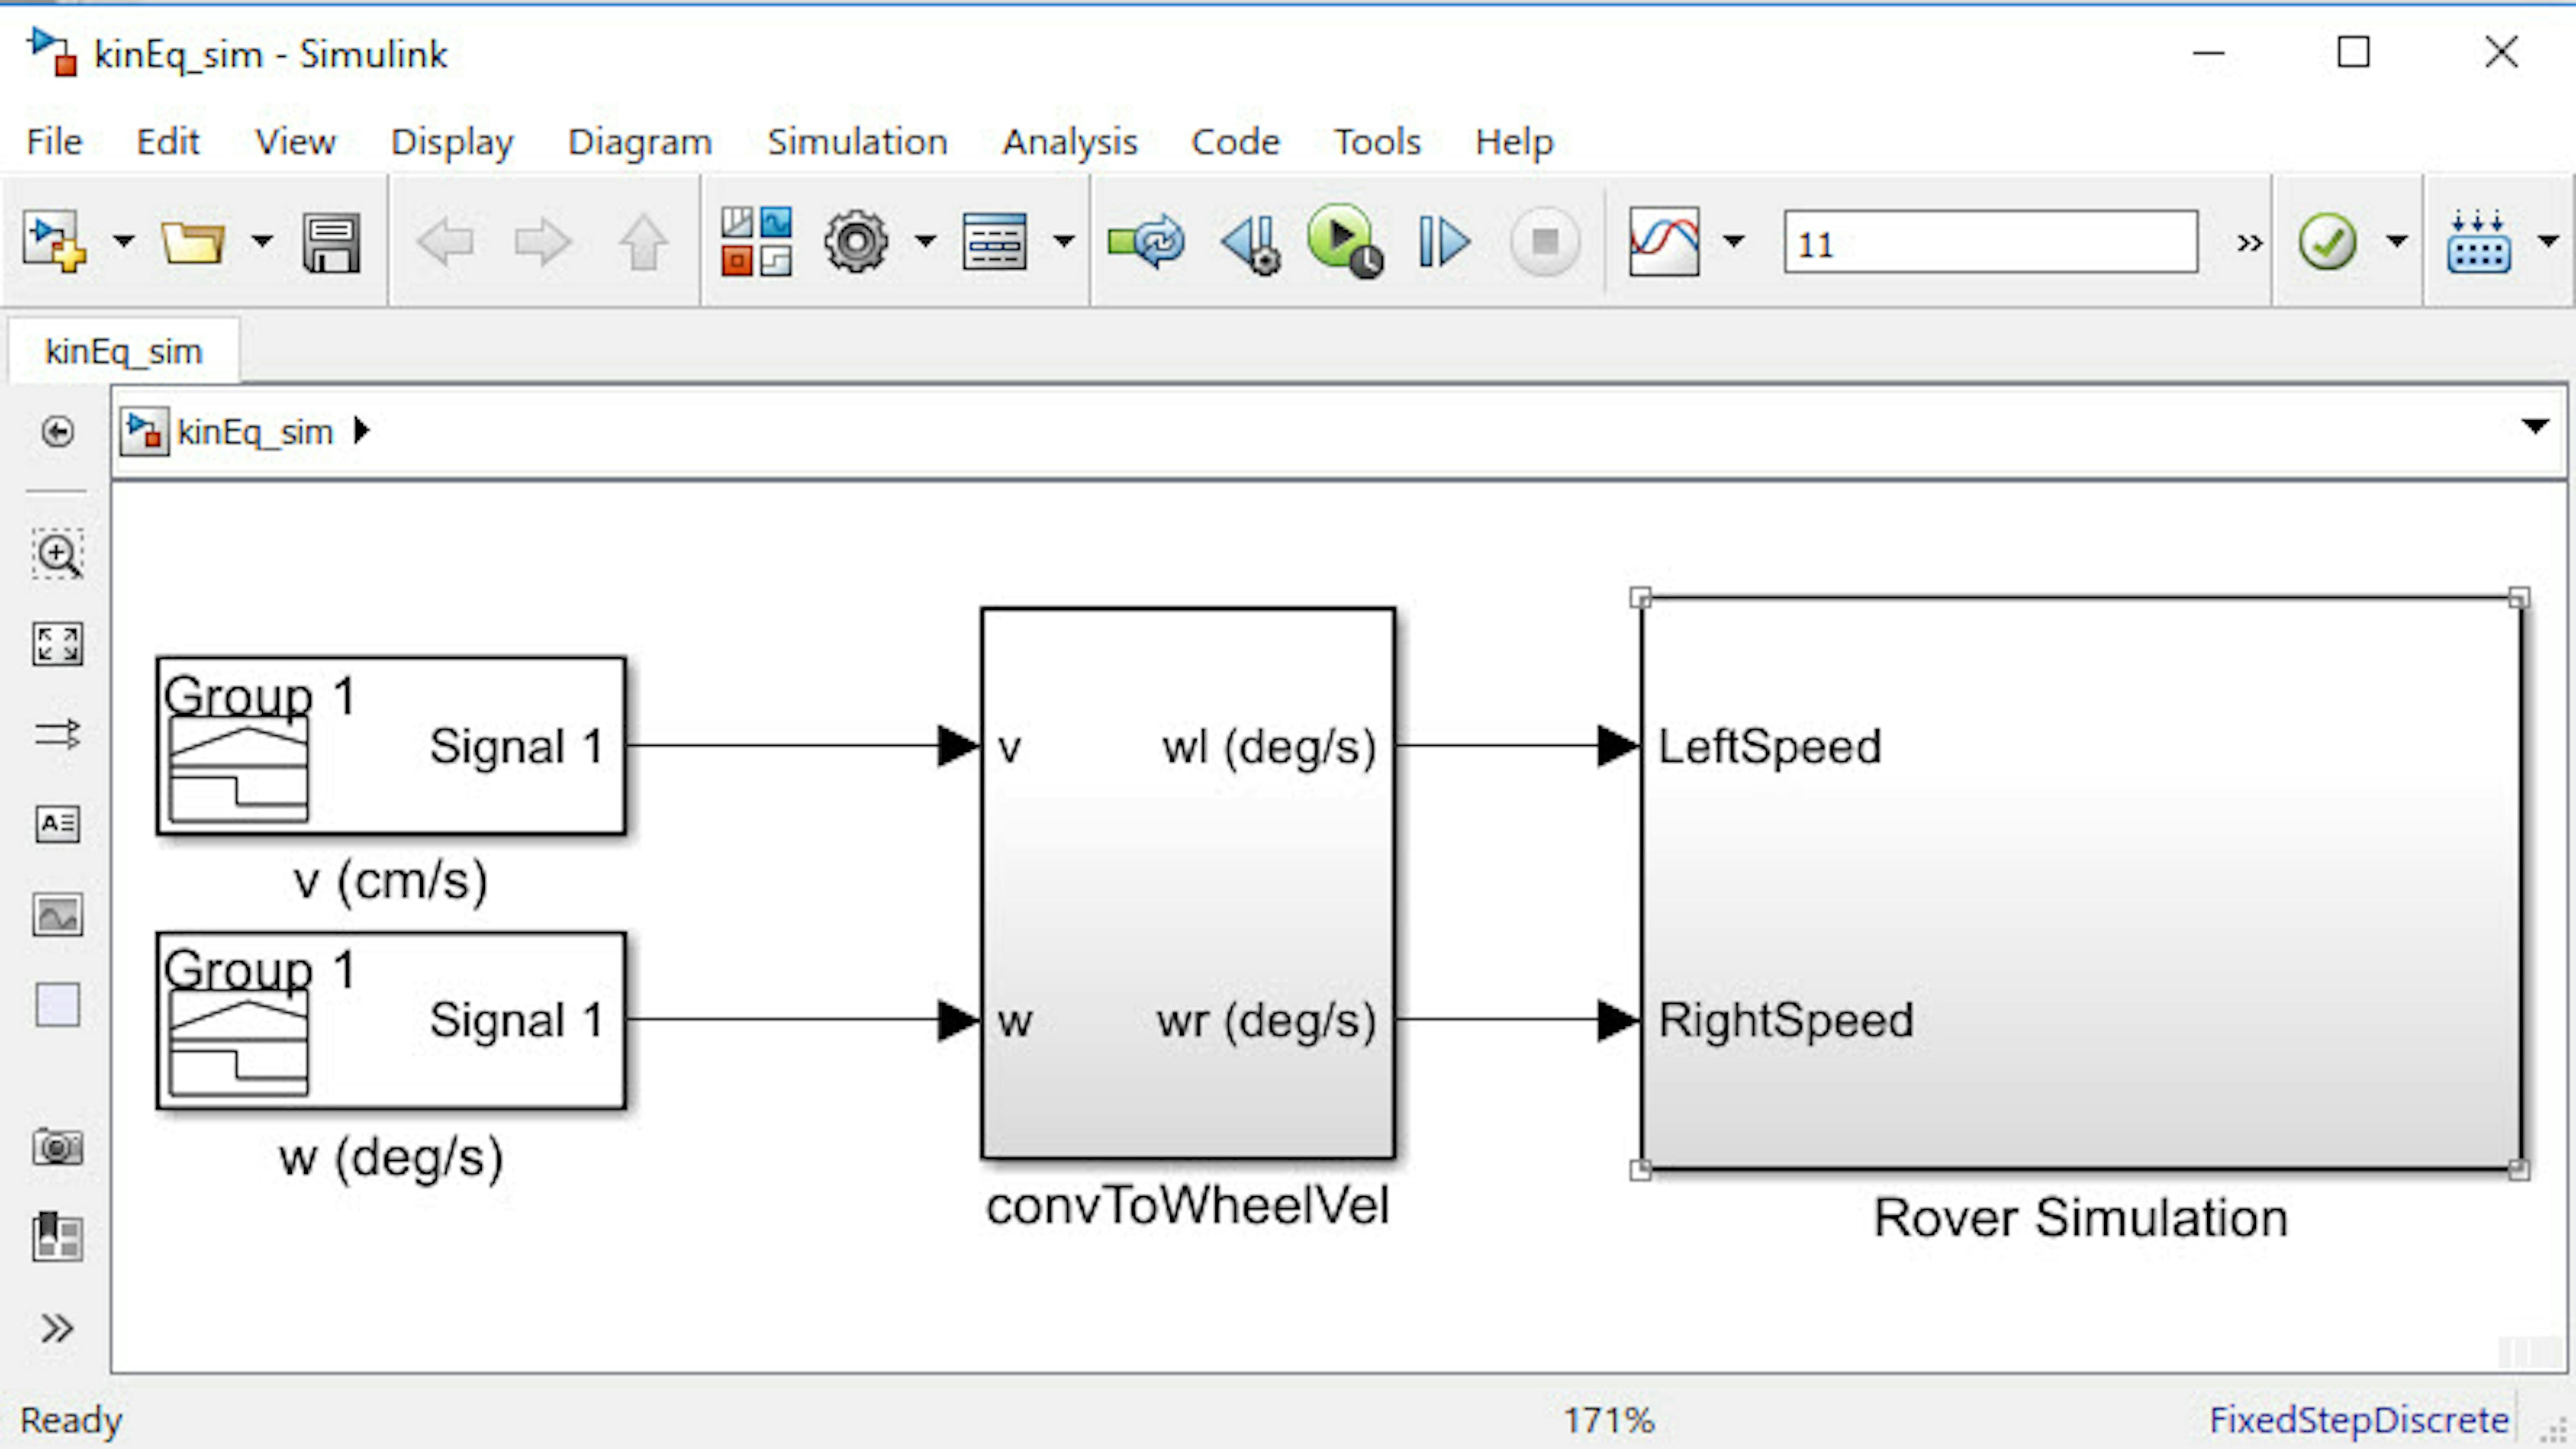The image size is (2576, 1449).
Task: Select the convToWheelVel subsystem block
Action: [1188, 883]
